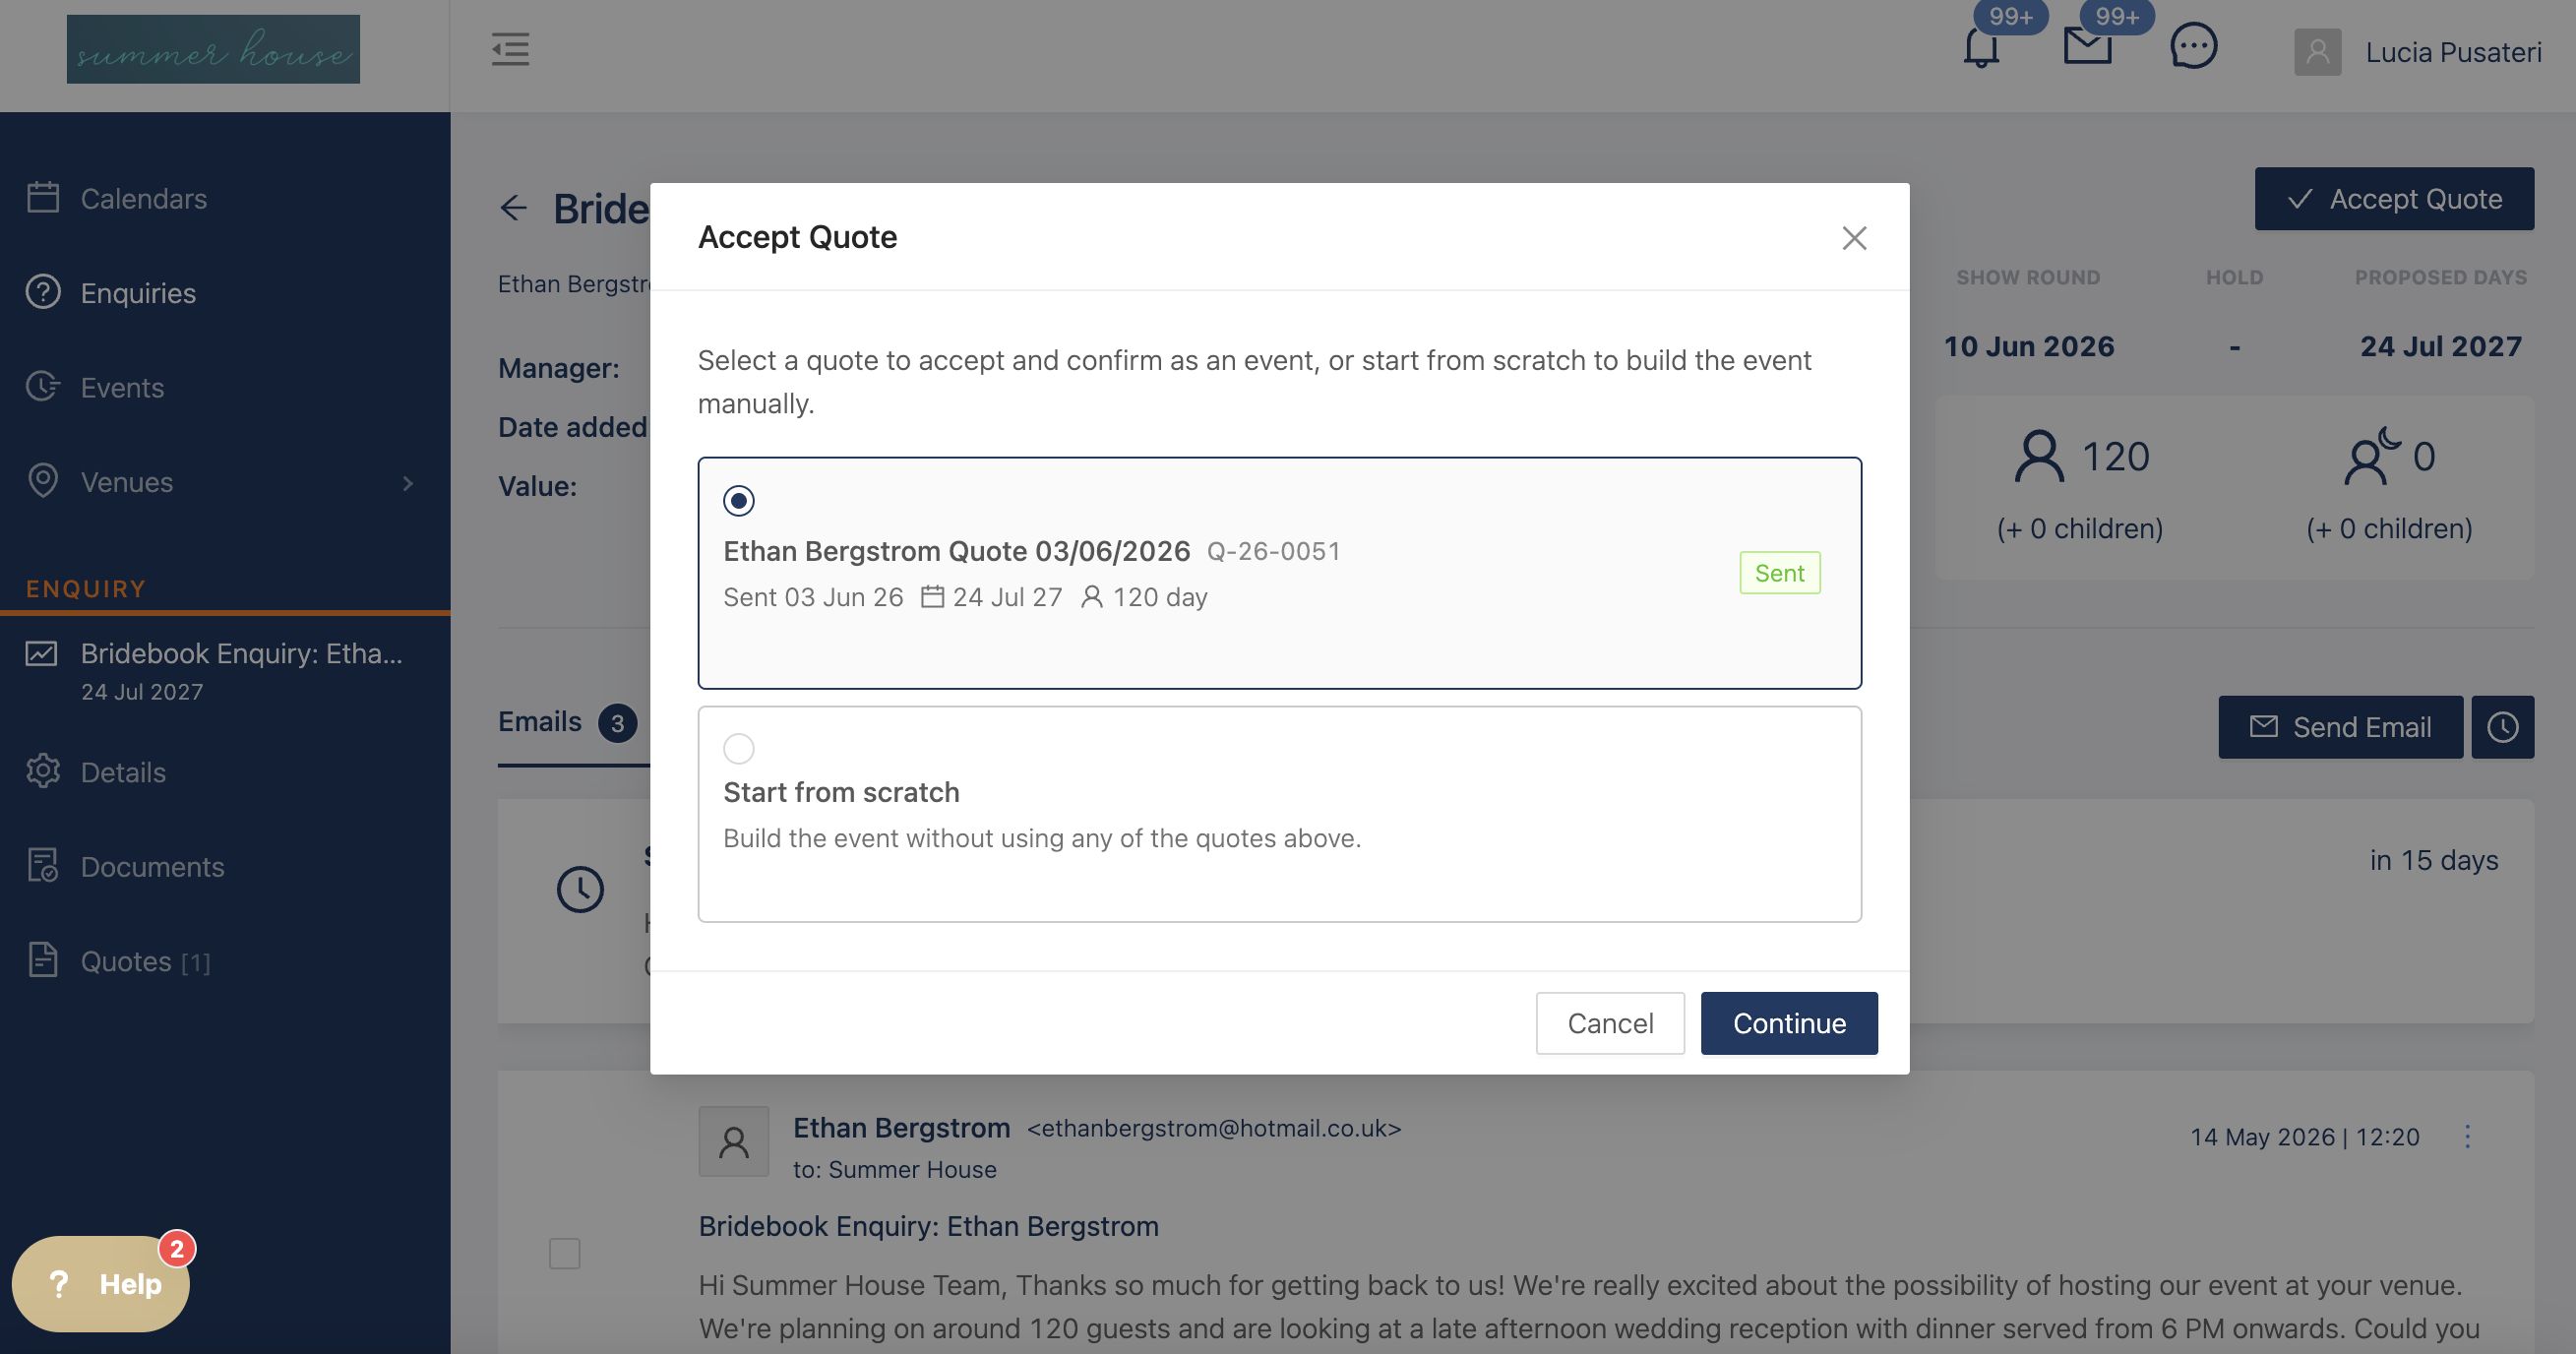Click the user avatar icon for Lucia Pusateri
This screenshot has width=2576, height=1354.
(x=2317, y=52)
